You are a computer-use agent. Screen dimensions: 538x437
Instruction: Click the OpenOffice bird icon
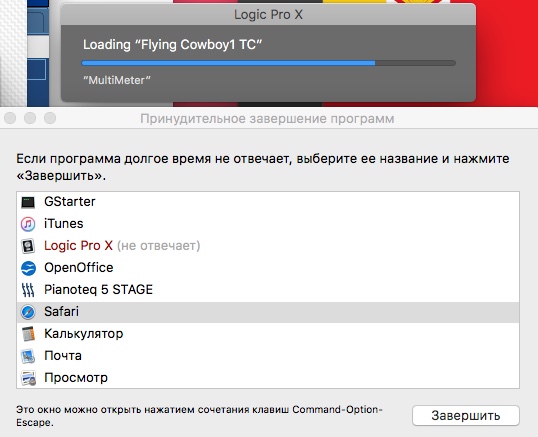coord(28,268)
